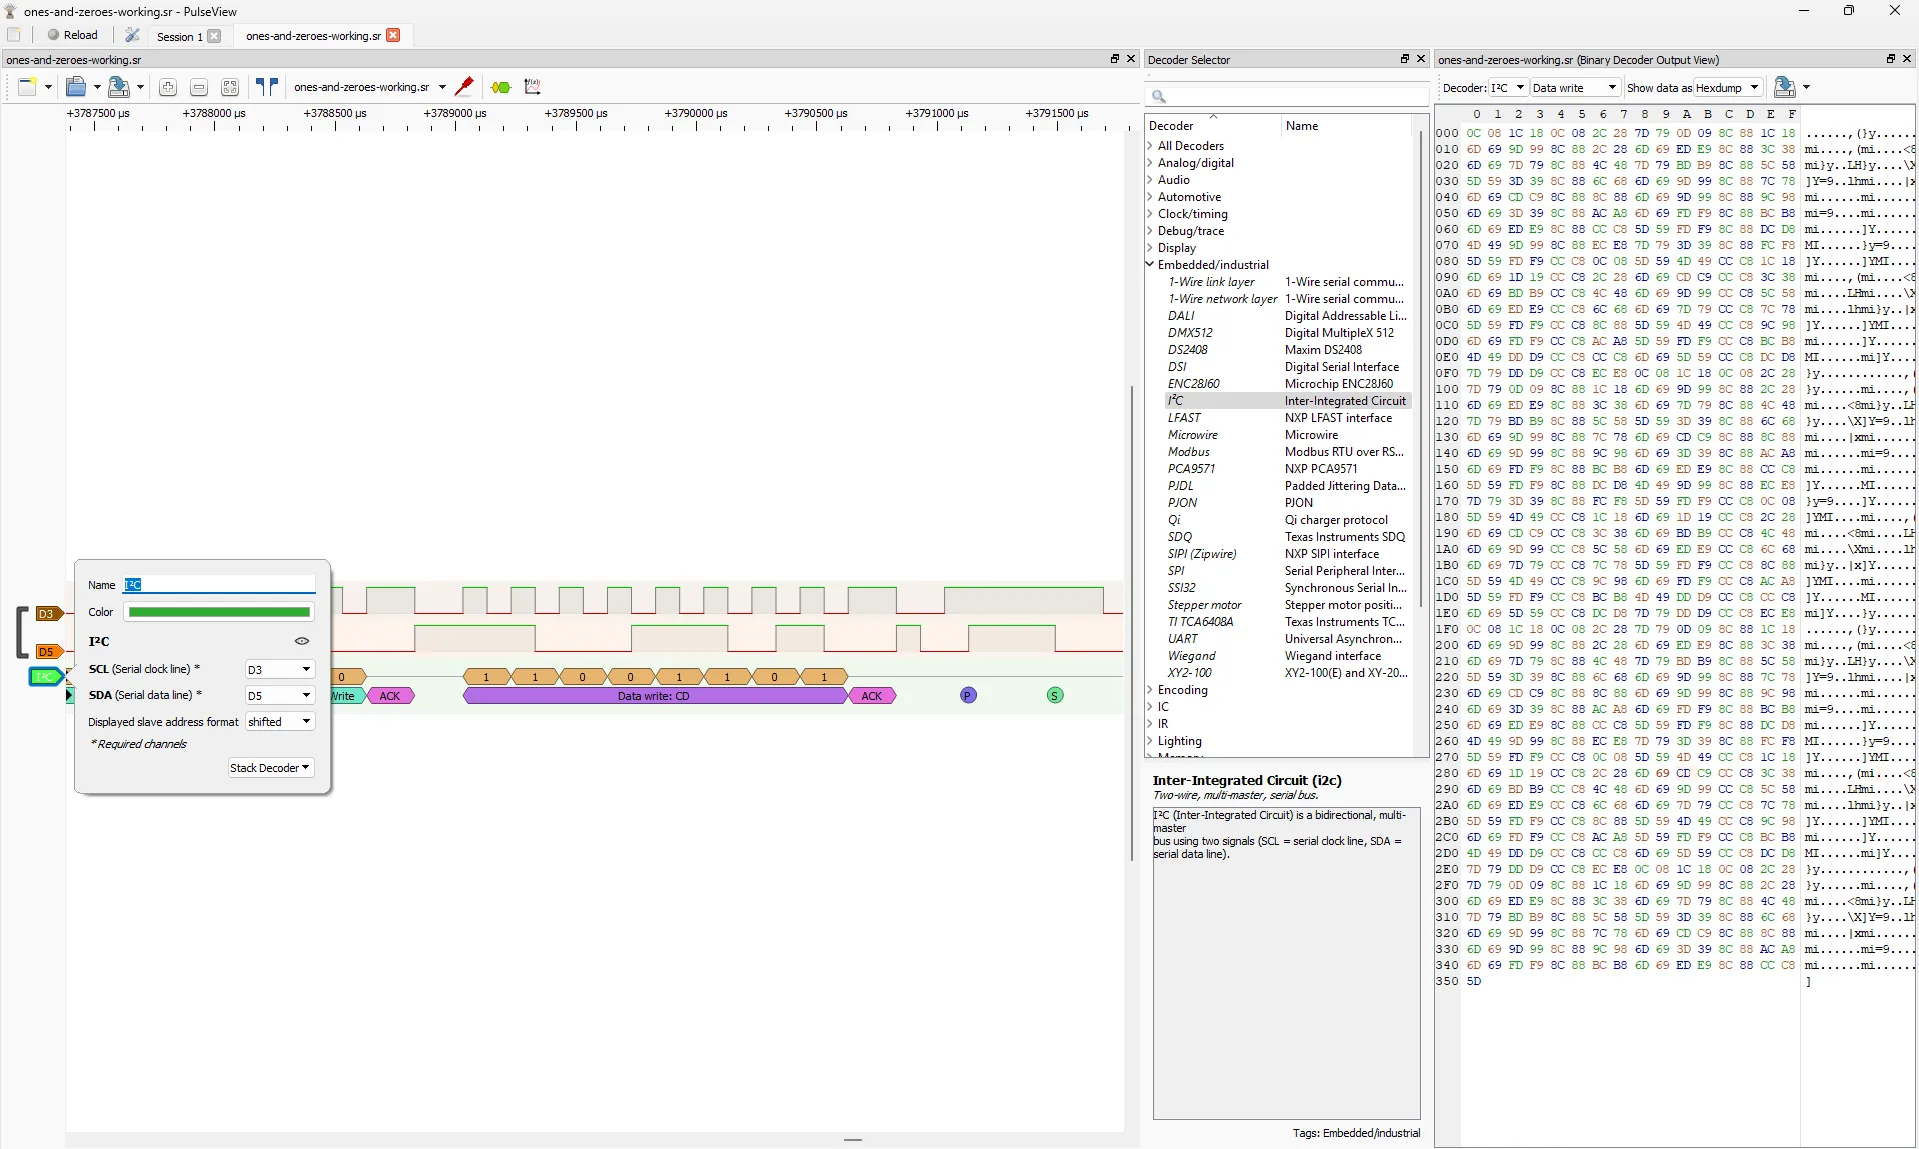Show cursors using the blue flags icon
This screenshot has height=1149, width=1919.
pos(265,87)
